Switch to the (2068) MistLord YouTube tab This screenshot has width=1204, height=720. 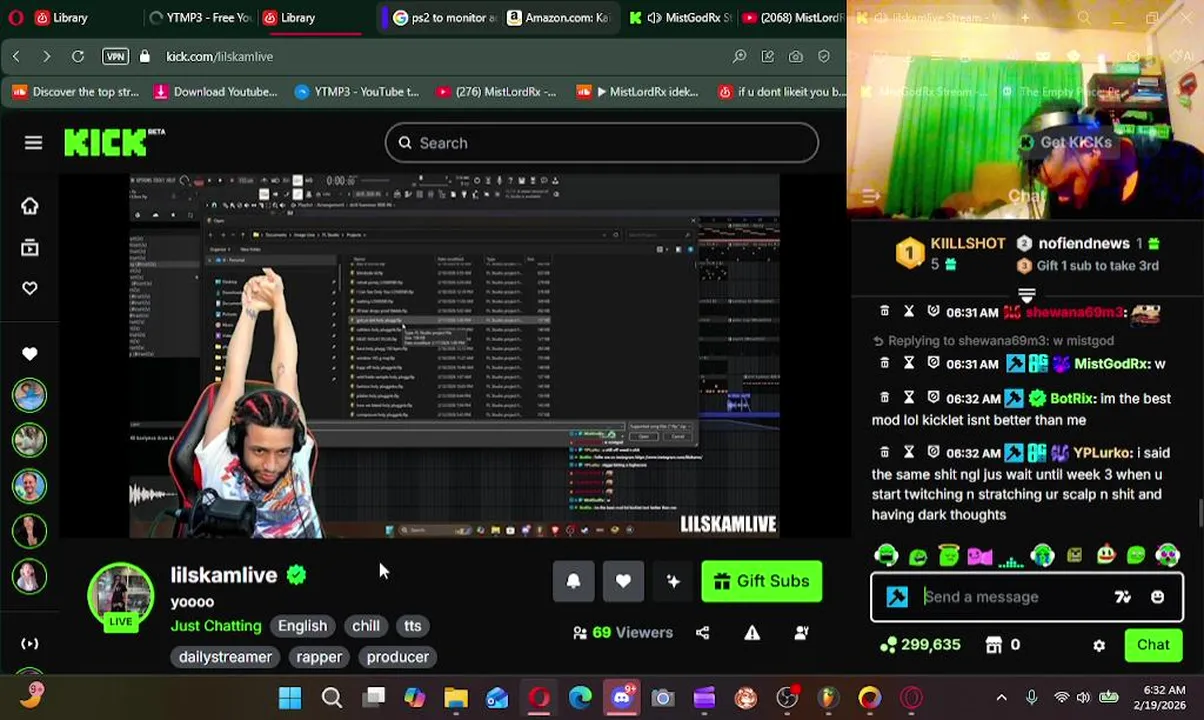tap(795, 17)
